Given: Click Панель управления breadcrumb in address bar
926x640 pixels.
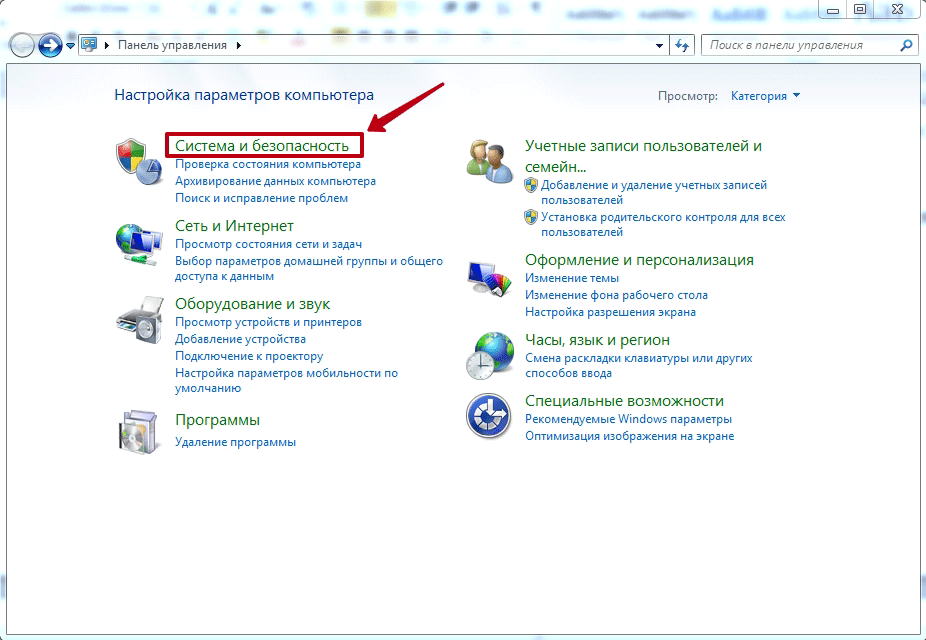Looking at the screenshot, I should 172,46.
